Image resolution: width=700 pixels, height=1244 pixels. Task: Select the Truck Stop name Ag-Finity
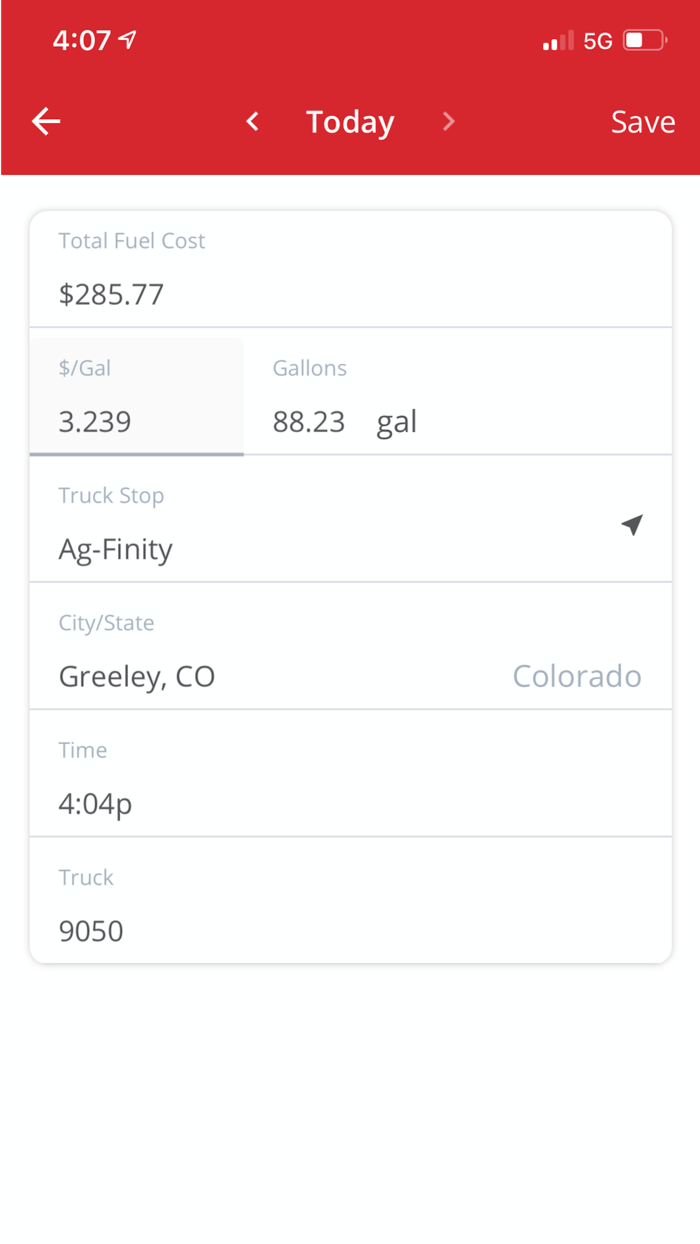click(115, 549)
